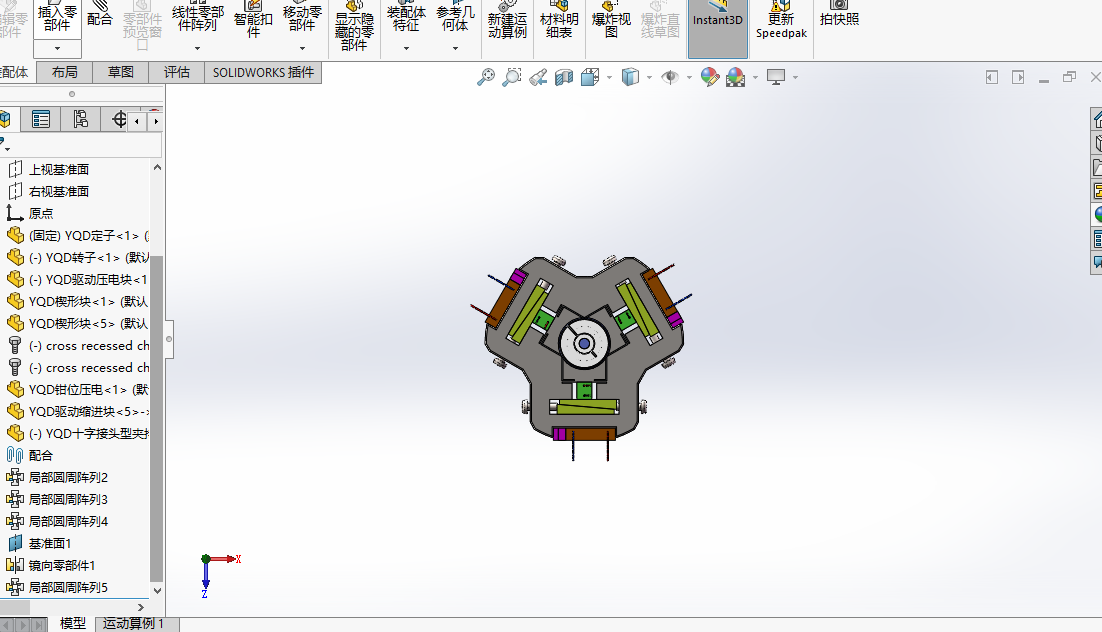Viewport: 1102px width, 632px height.
Task: Open Display Style dropdown arrow
Action: [x=649, y=77]
